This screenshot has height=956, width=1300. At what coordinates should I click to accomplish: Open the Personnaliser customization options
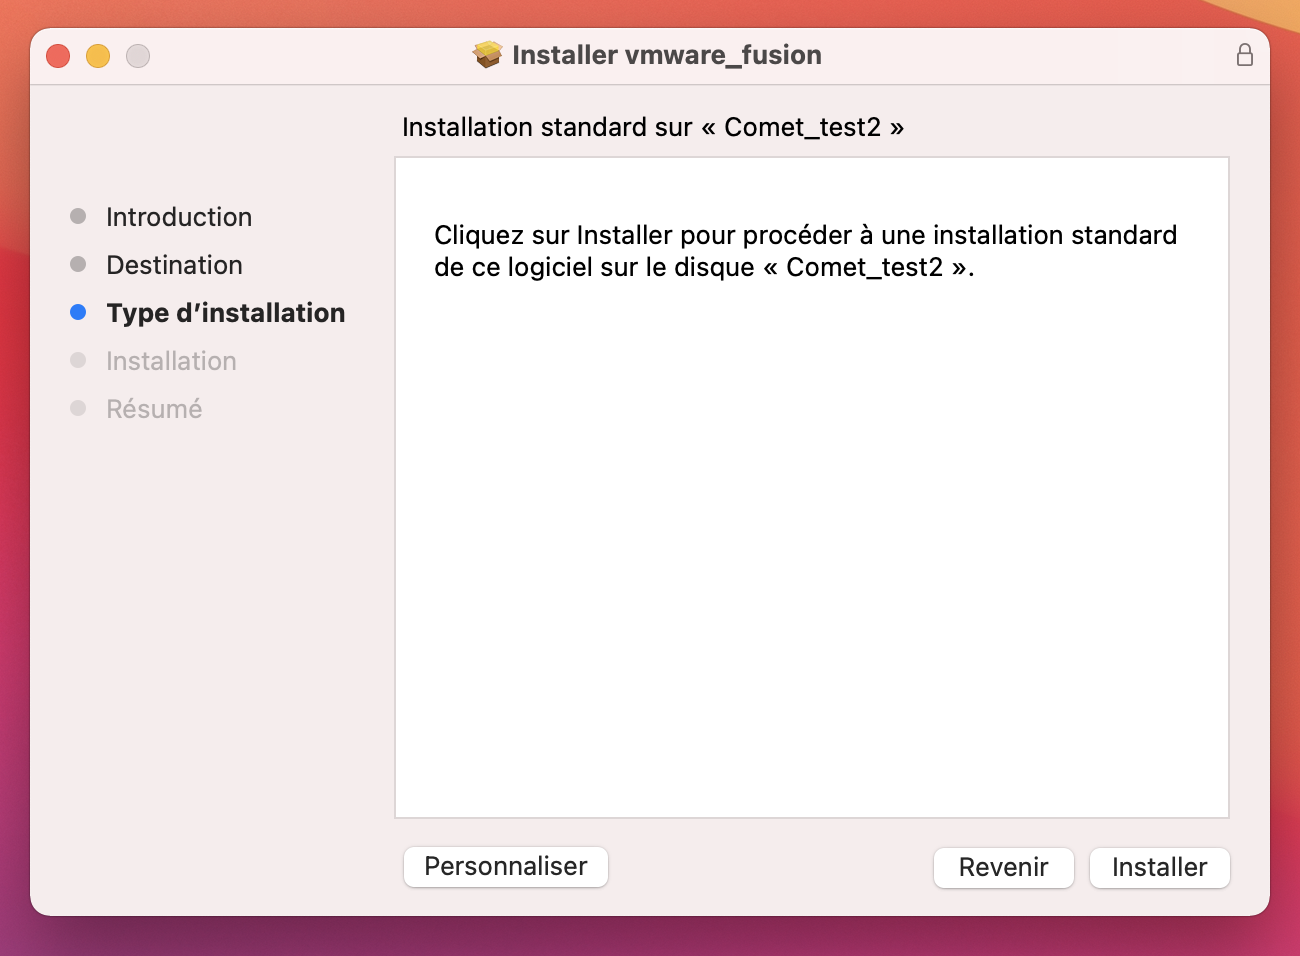(506, 866)
